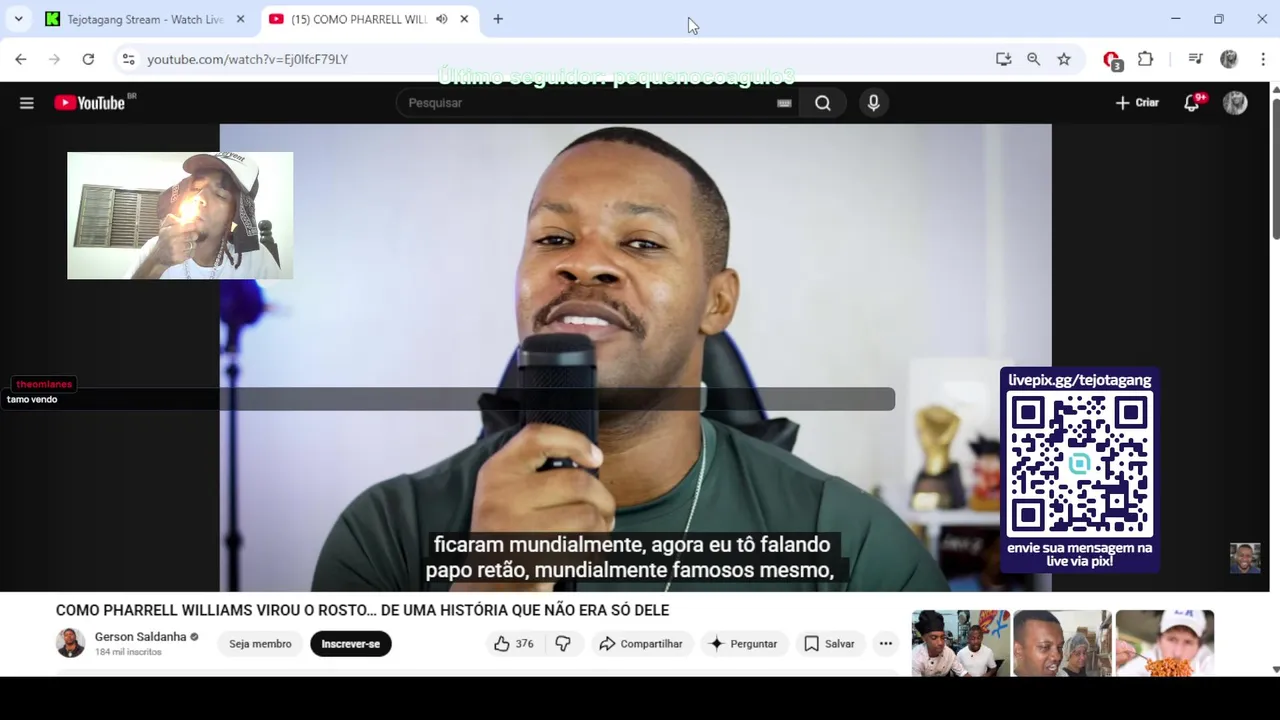Image resolution: width=1280 pixels, height=720 pixels.
Task: Open the third recommended video thumbnail with noodles
Action: click(x=1165, y=643)
